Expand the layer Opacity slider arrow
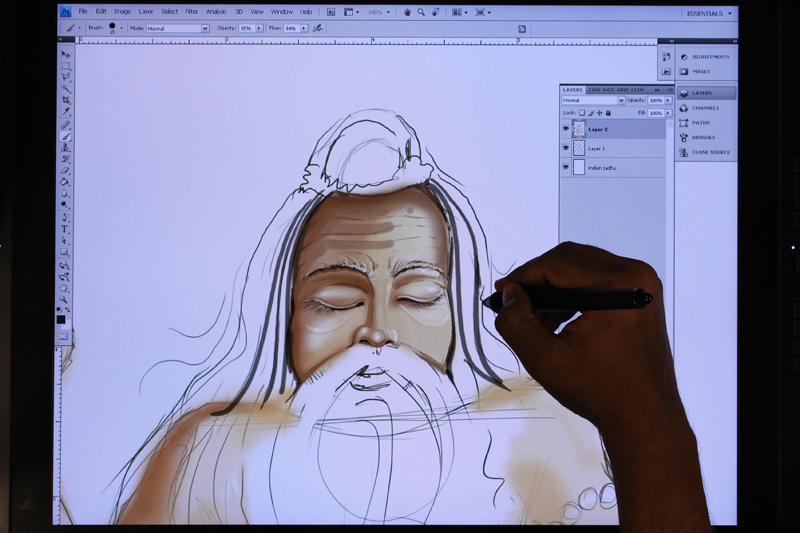This screenshot has width=800, height=533. coord(668,100)
